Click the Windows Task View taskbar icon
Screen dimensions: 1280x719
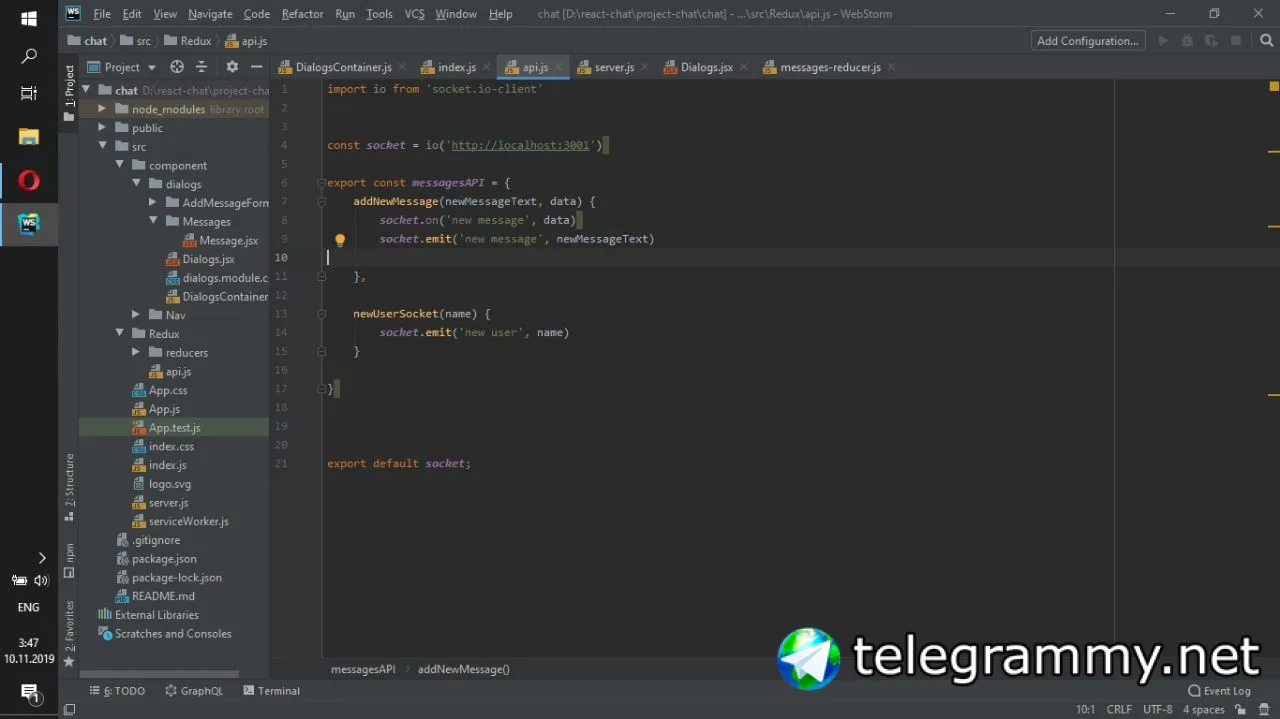tap(29, 93)
